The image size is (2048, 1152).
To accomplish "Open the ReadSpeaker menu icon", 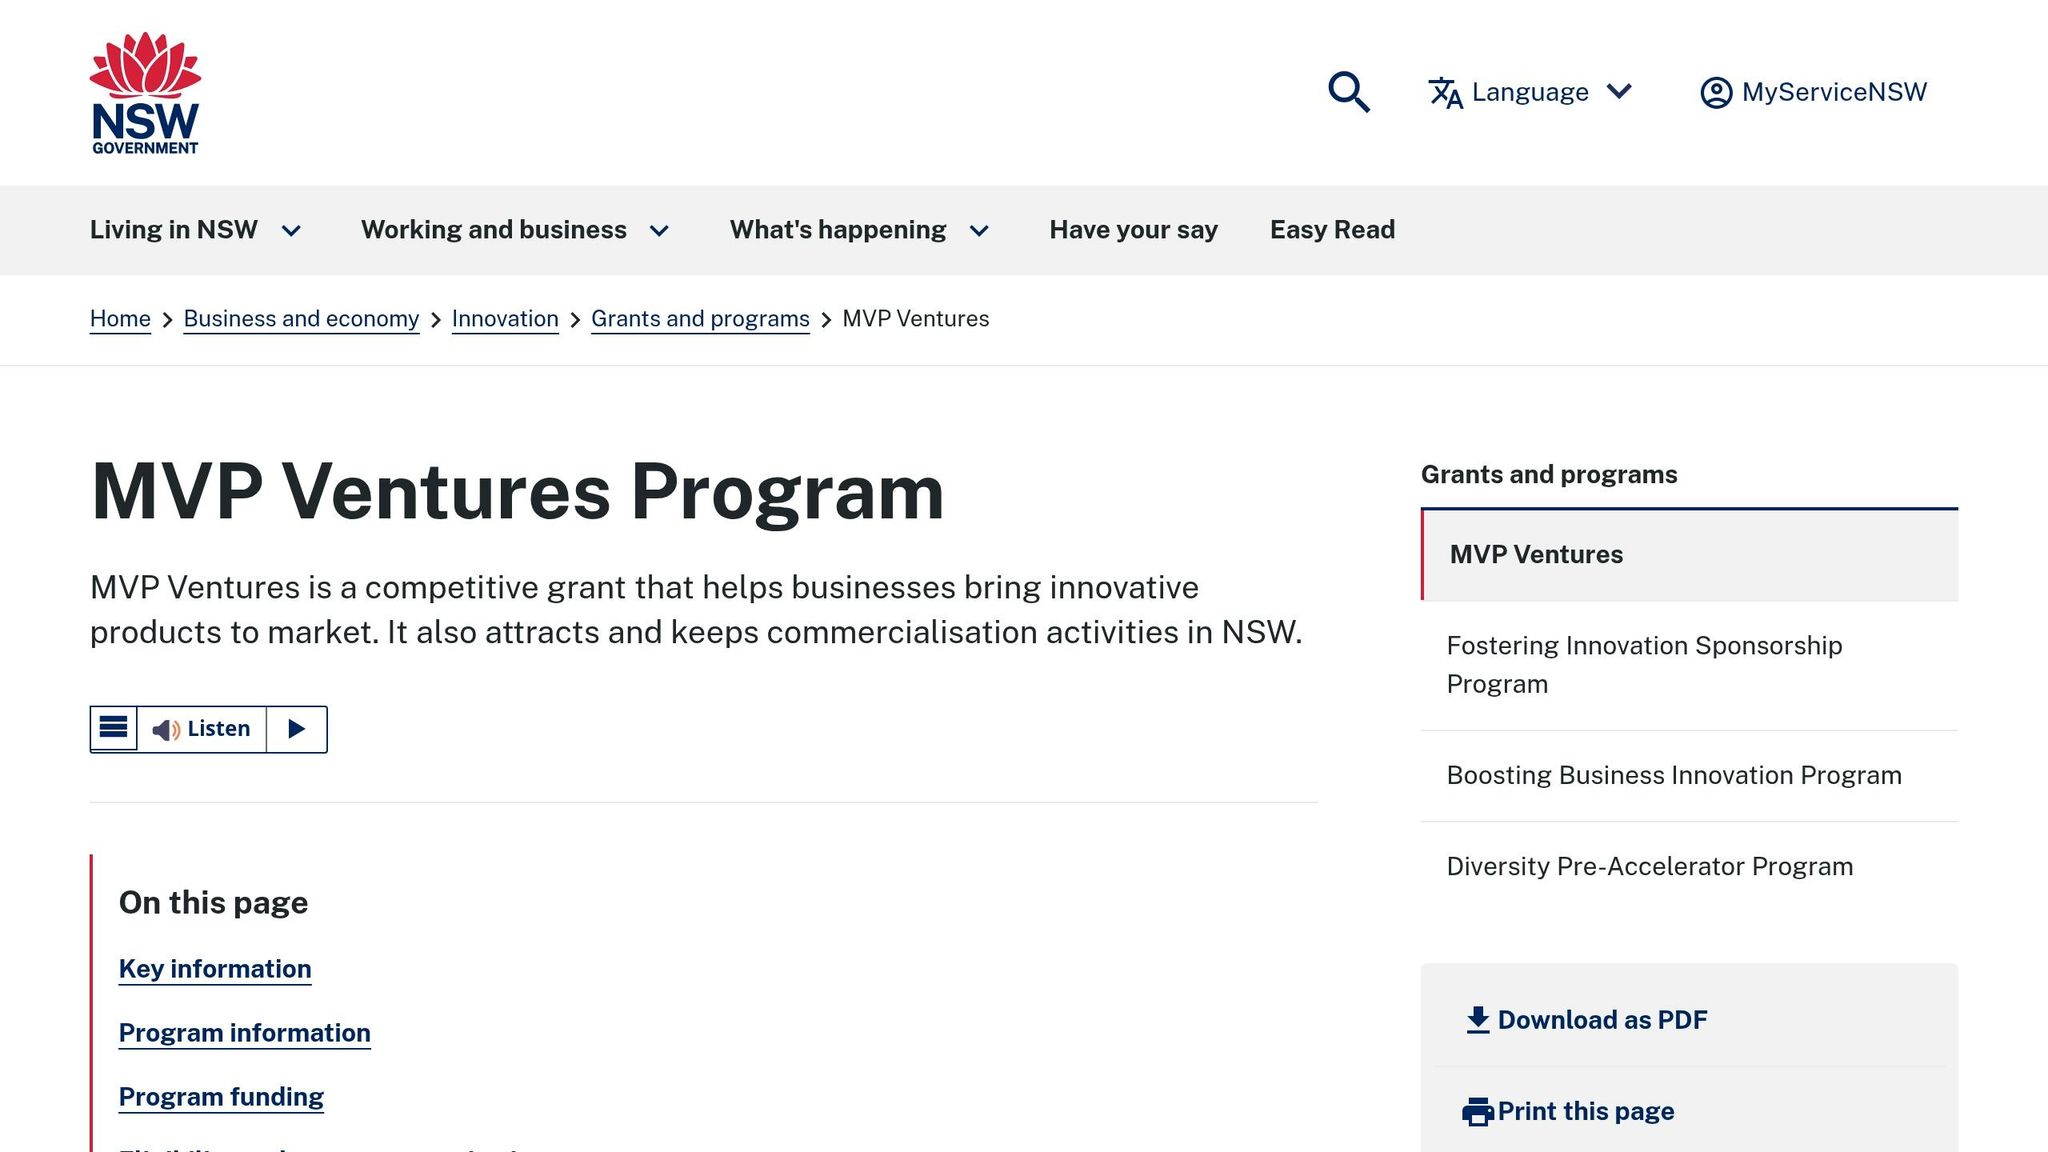I will click(112, 728).
